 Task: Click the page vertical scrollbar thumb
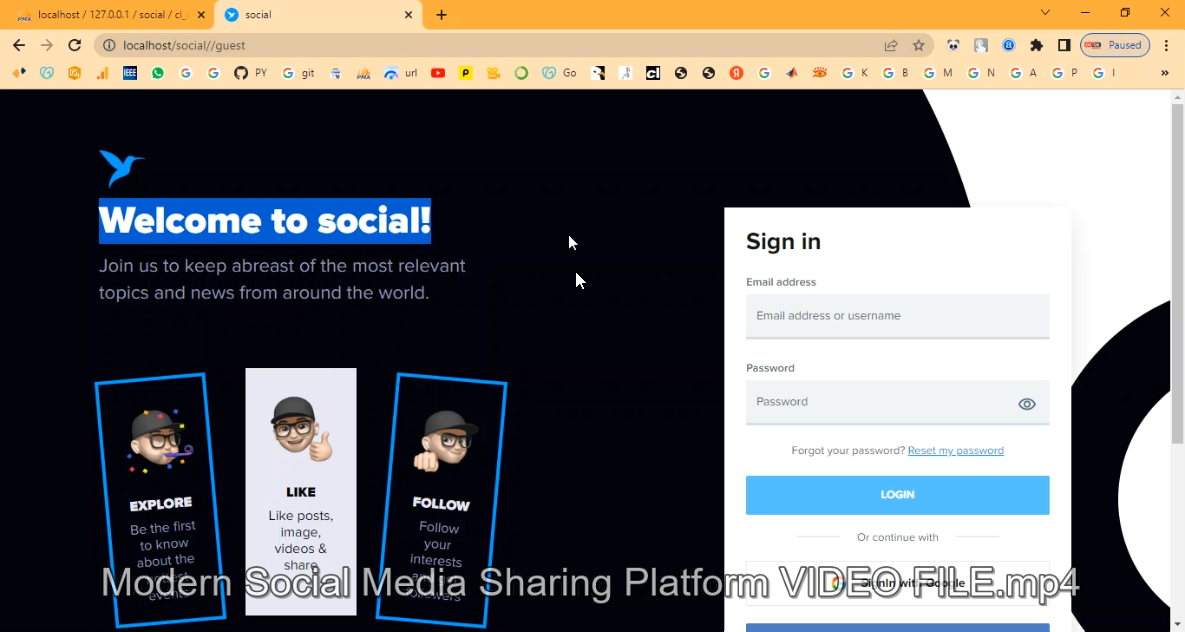point(1177,274)
